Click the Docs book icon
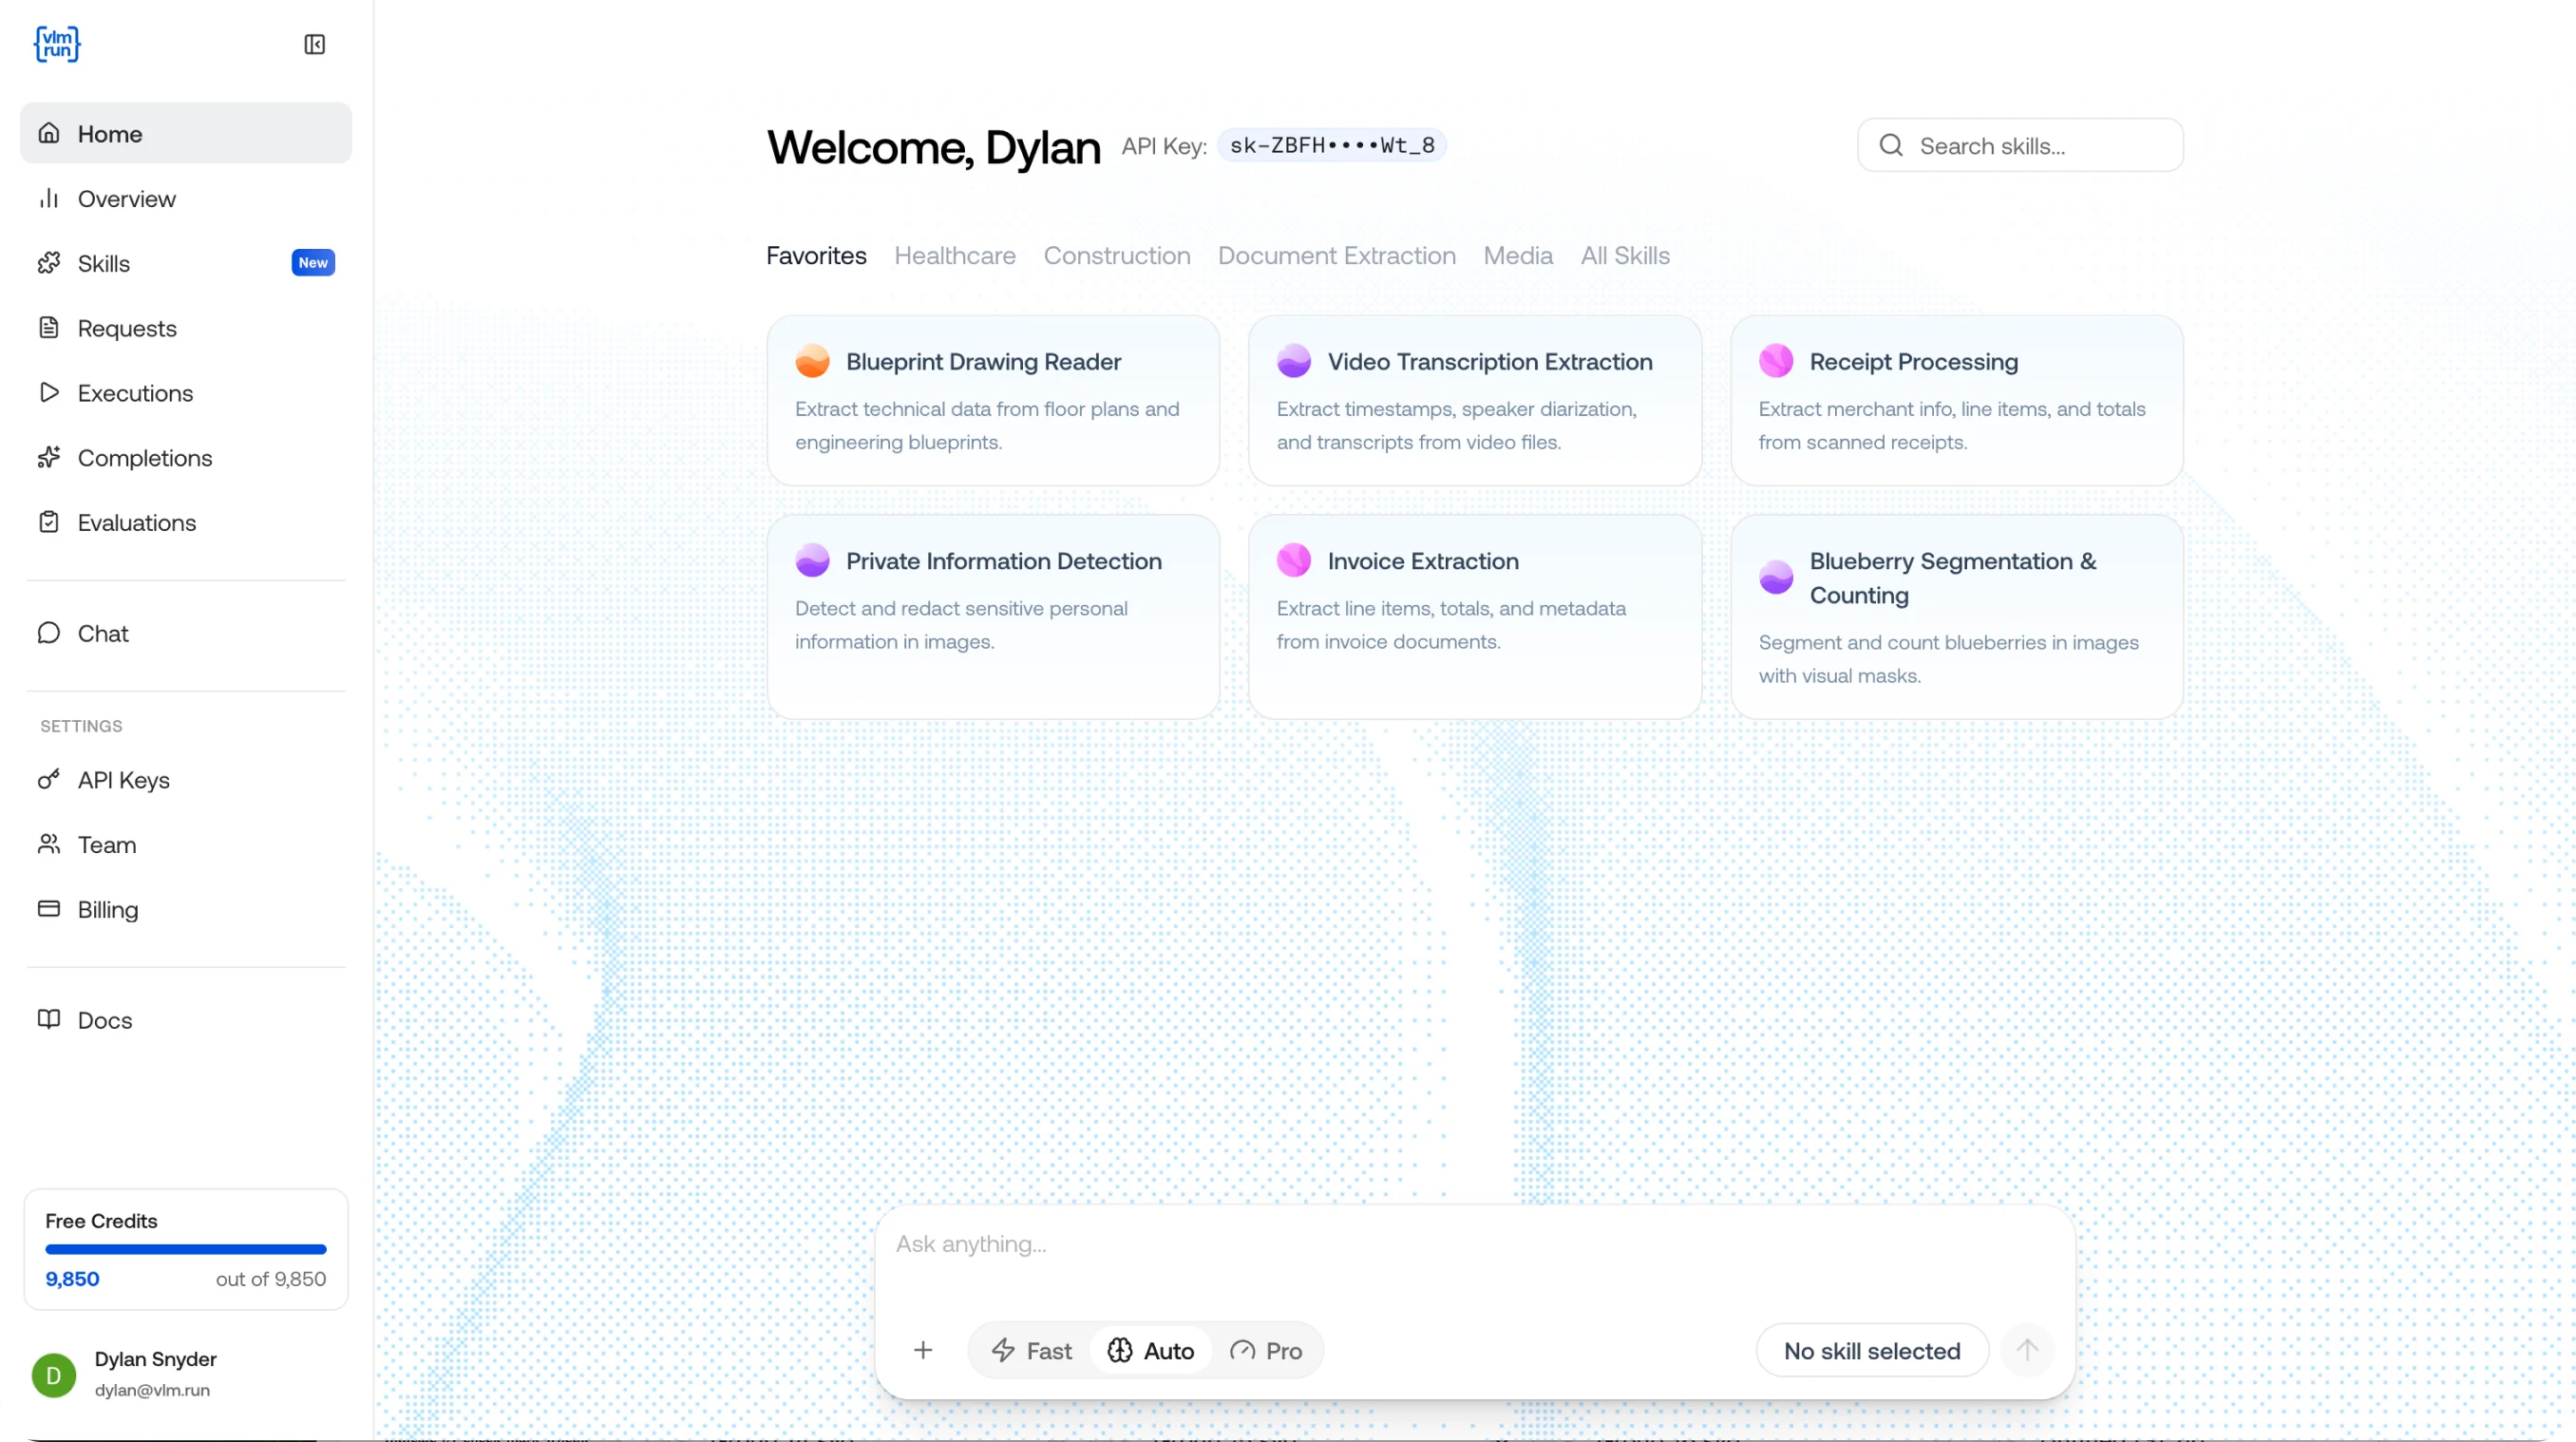The image size is (2576, 1442). pyautogui.click(x=49, y=1019)
